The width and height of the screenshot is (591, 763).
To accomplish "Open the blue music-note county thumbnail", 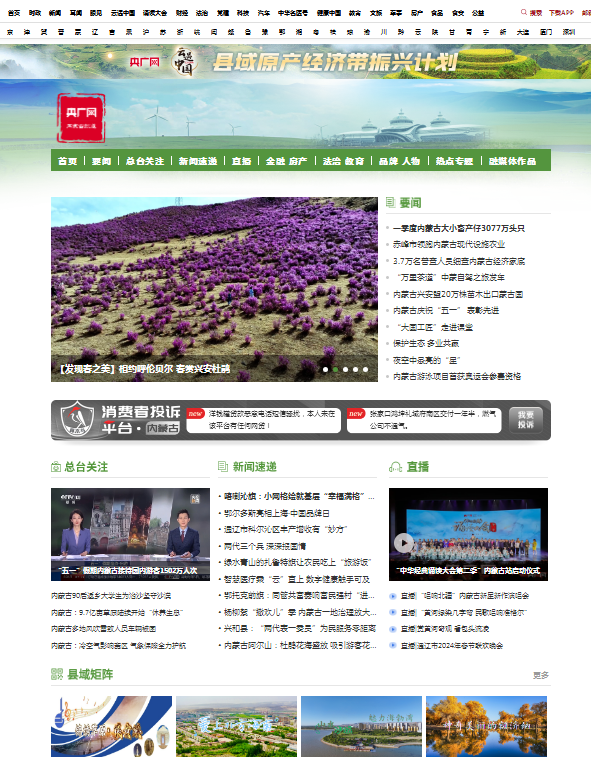I will tap(111, 726).
